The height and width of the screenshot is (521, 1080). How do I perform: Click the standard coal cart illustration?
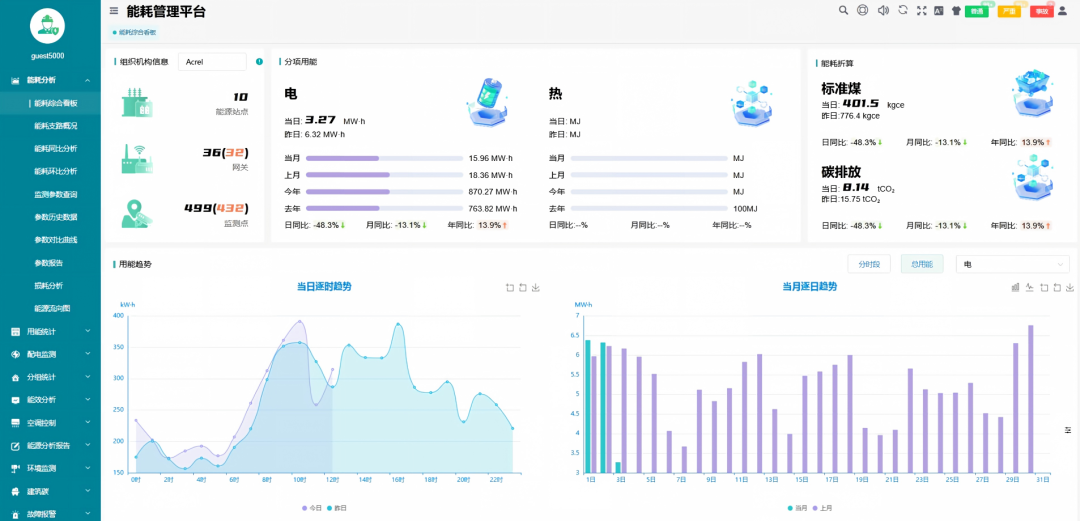[1034, 92]
